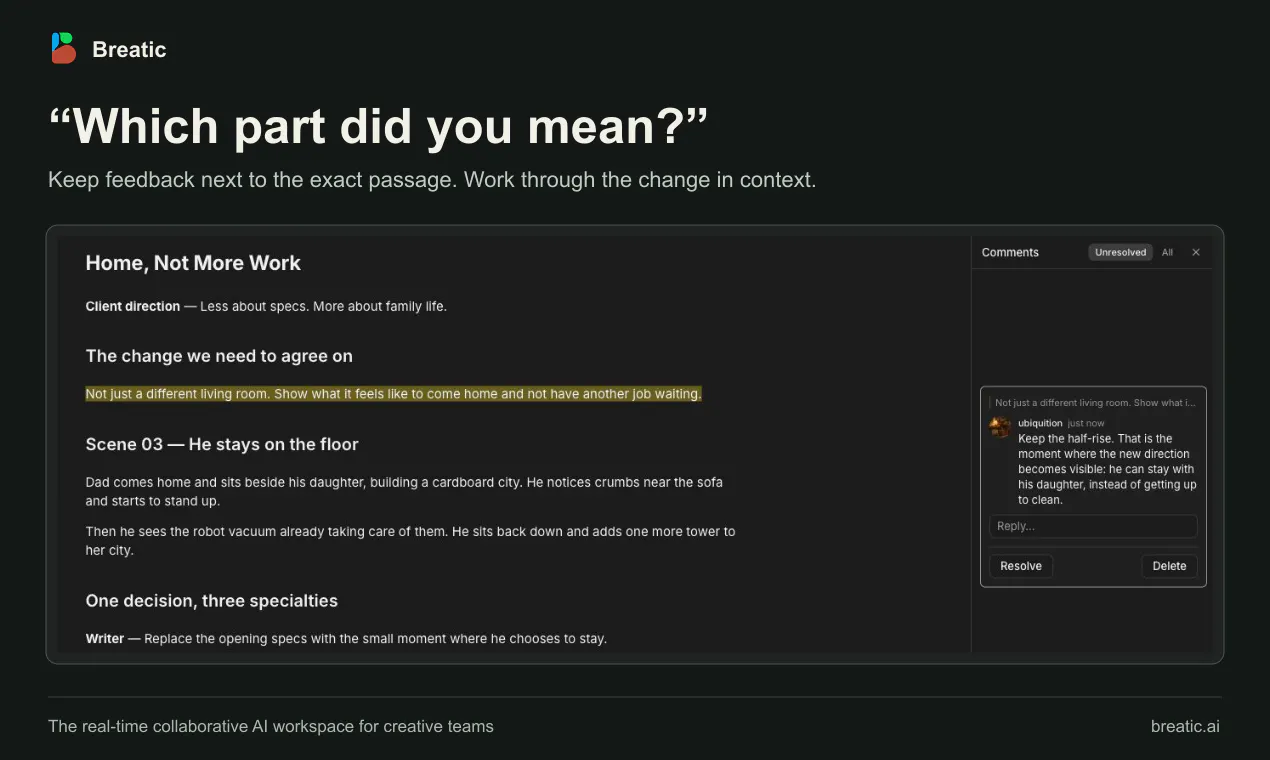Focus the Reply input field
This screenshot has height=760, width=1270.
pyautogui.click(x=1093, y=526)
